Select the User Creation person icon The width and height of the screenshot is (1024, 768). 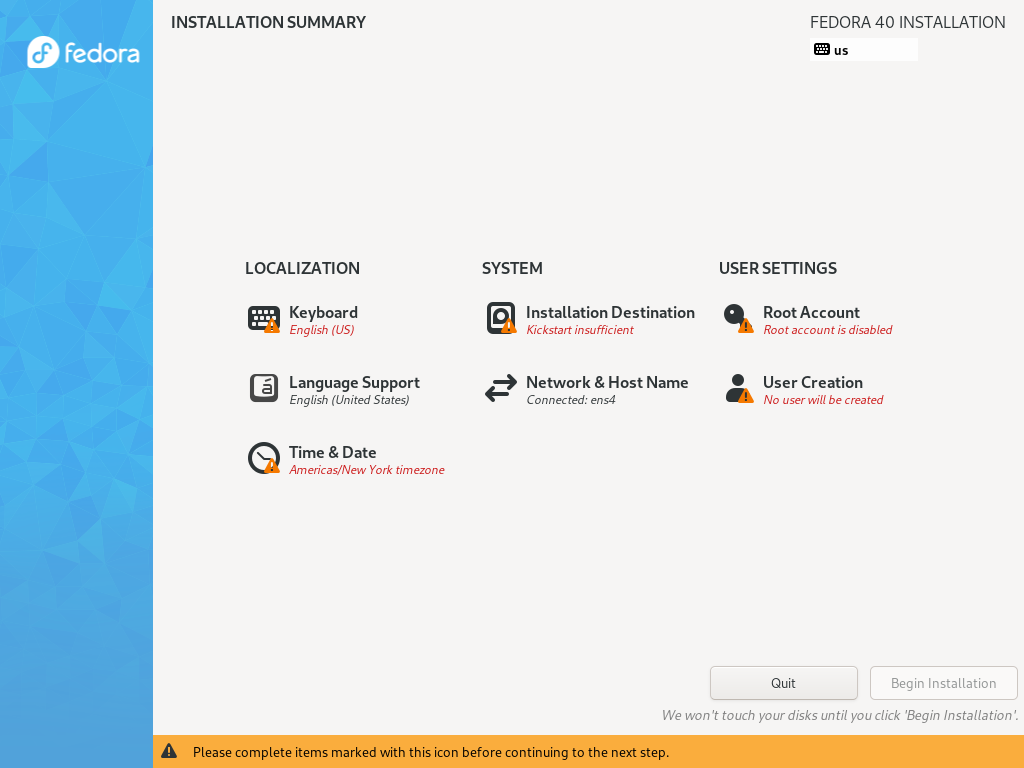tap(738, 388)
